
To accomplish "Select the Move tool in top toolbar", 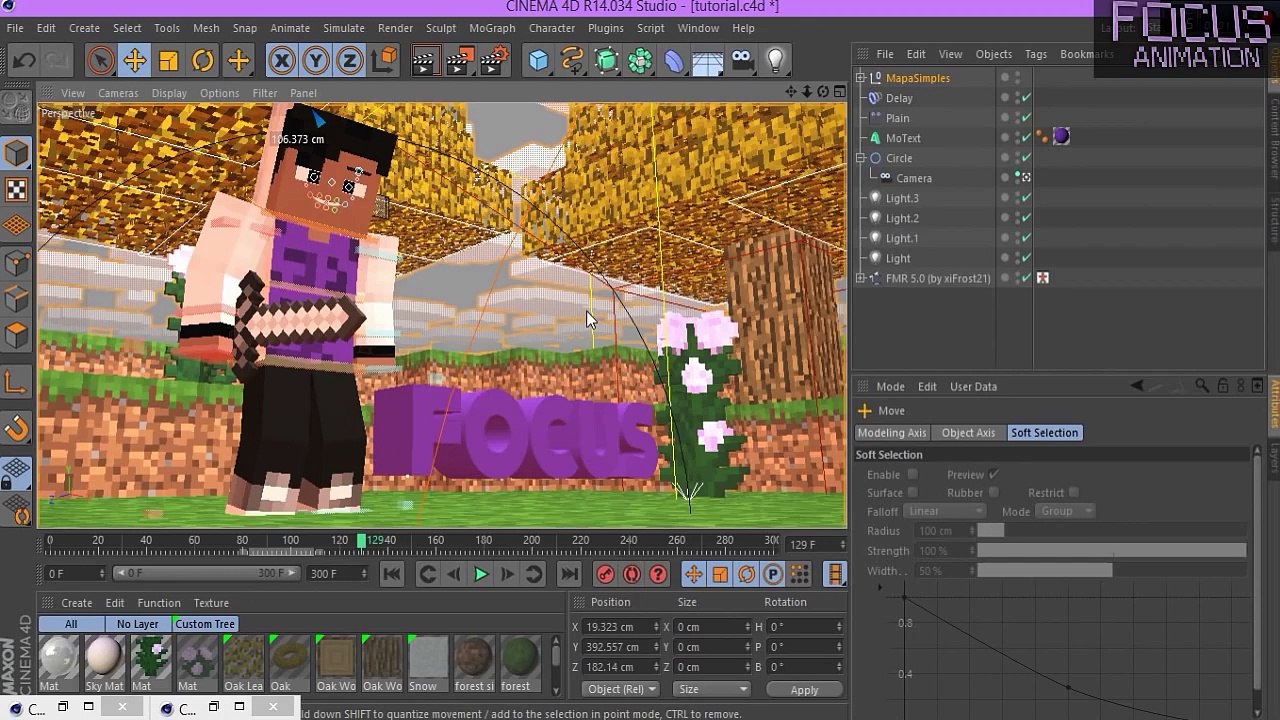I will pos(134,61).
